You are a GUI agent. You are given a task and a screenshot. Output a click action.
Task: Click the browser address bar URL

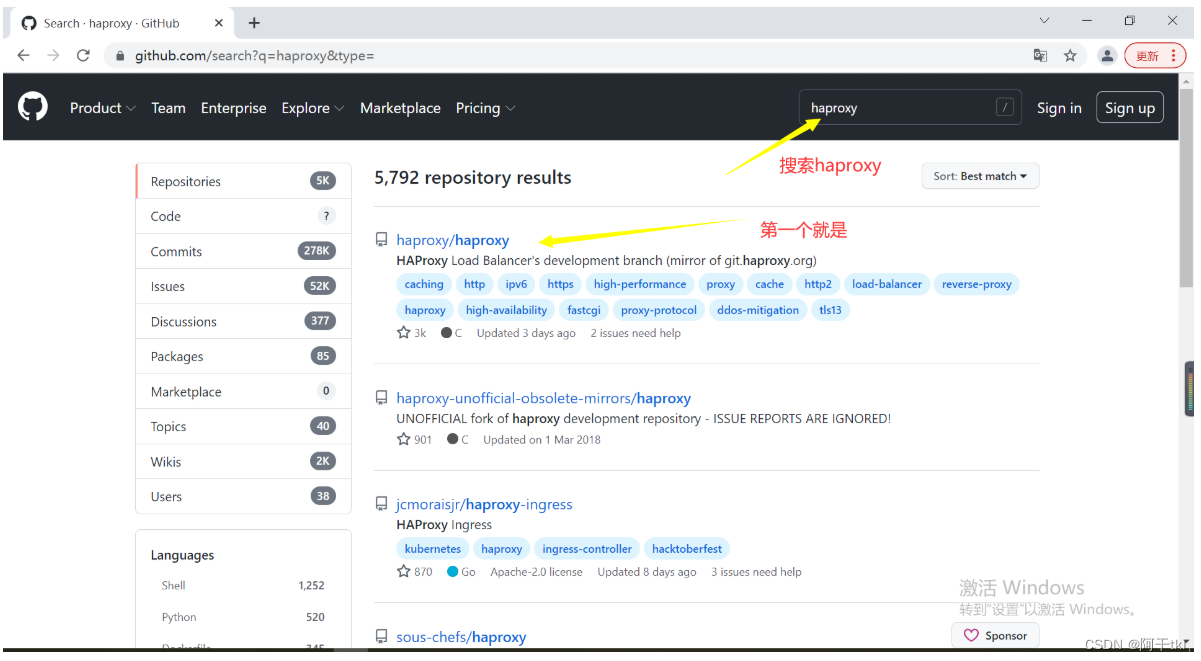tap(255, 56)
